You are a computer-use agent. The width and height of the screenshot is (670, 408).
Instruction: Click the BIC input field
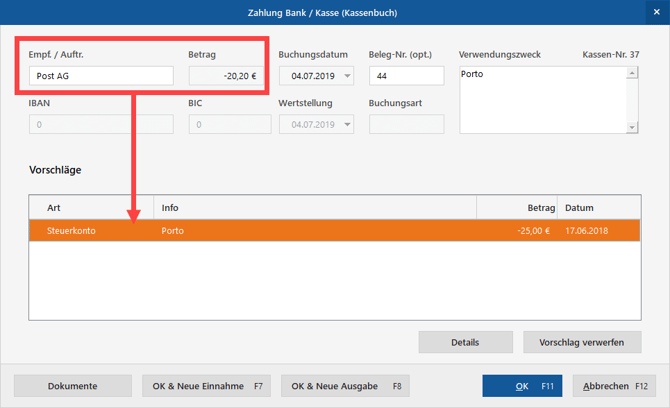point(229,125)
